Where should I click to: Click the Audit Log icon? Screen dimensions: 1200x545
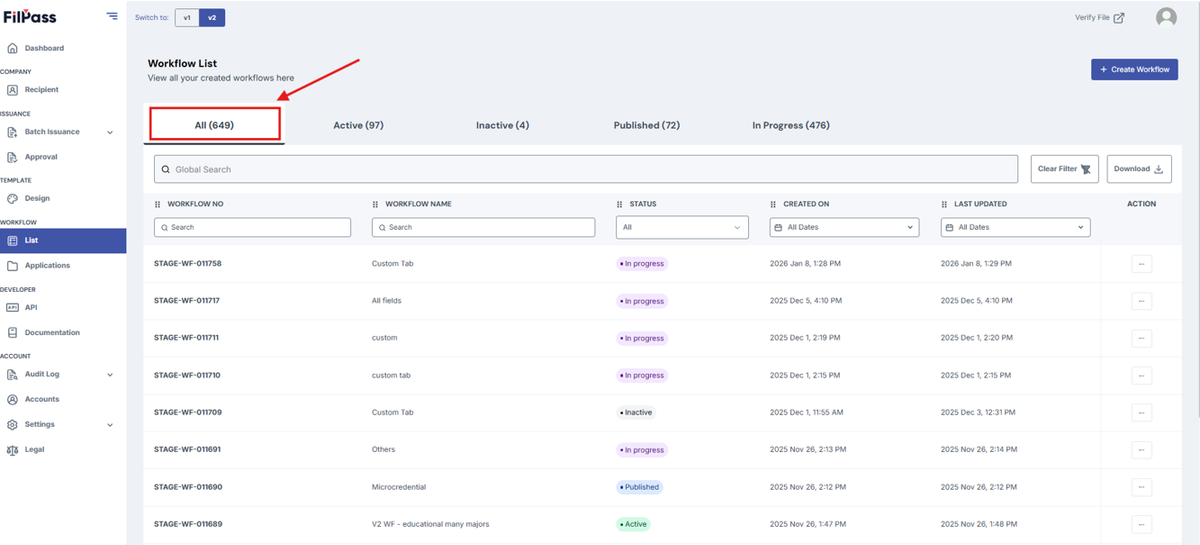[x=12, y=374]
